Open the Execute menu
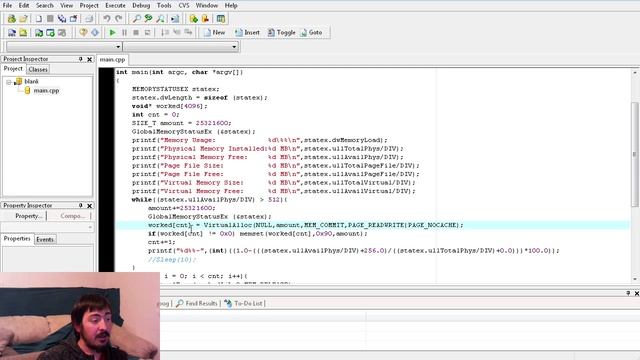 click(116, 5)
